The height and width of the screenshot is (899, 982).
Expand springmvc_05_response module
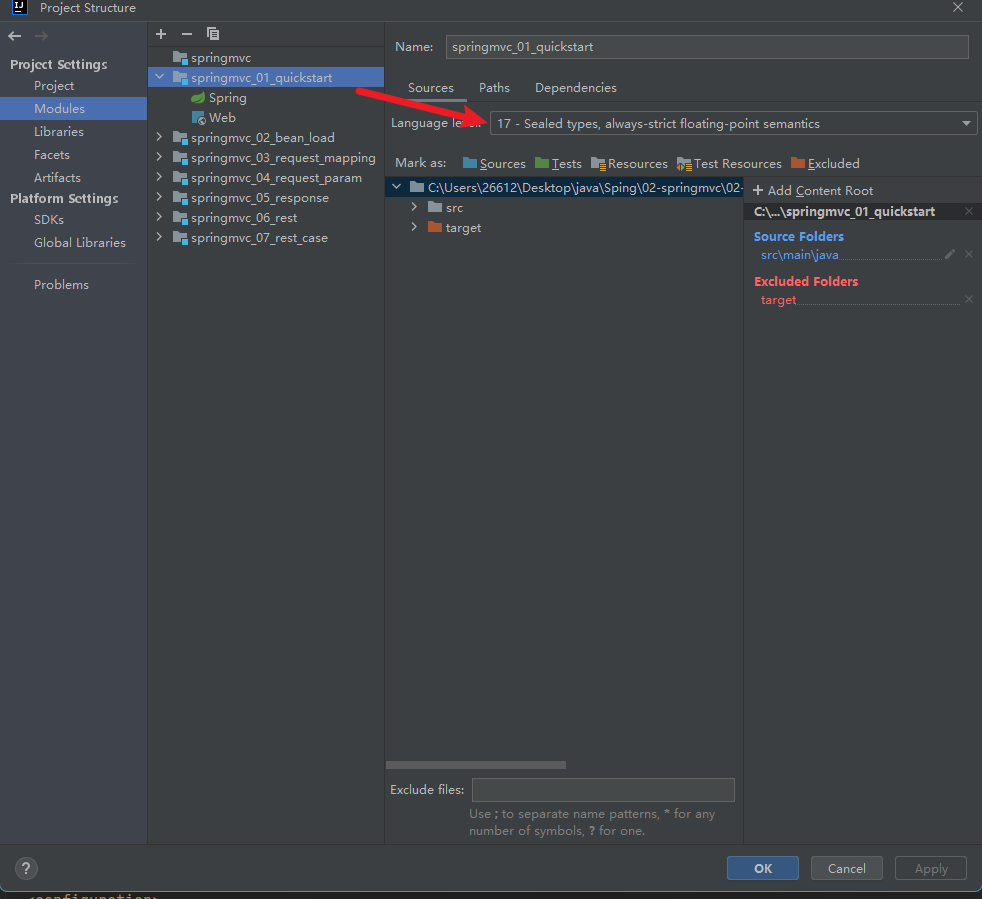pyautogui.click(x=159, y=197)
